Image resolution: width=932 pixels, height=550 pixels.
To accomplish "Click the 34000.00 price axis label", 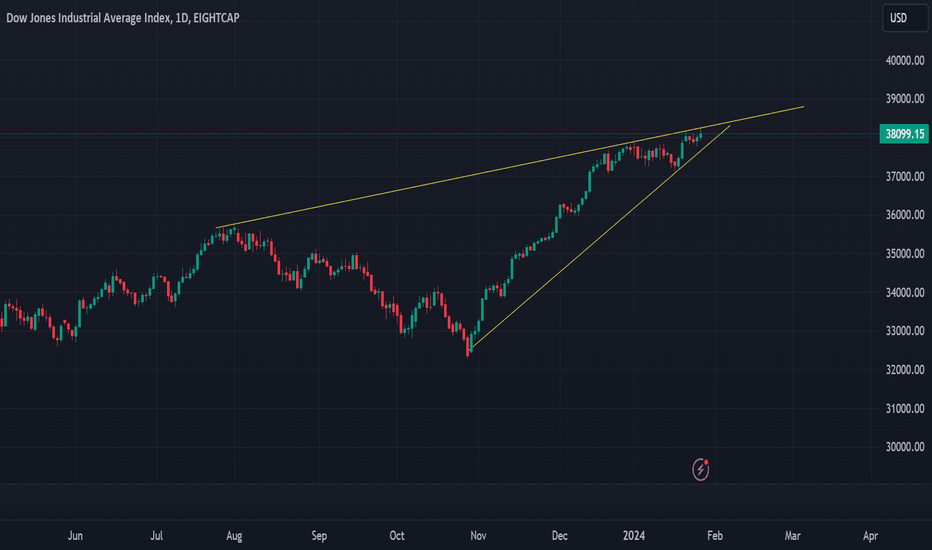I will 905,292.
